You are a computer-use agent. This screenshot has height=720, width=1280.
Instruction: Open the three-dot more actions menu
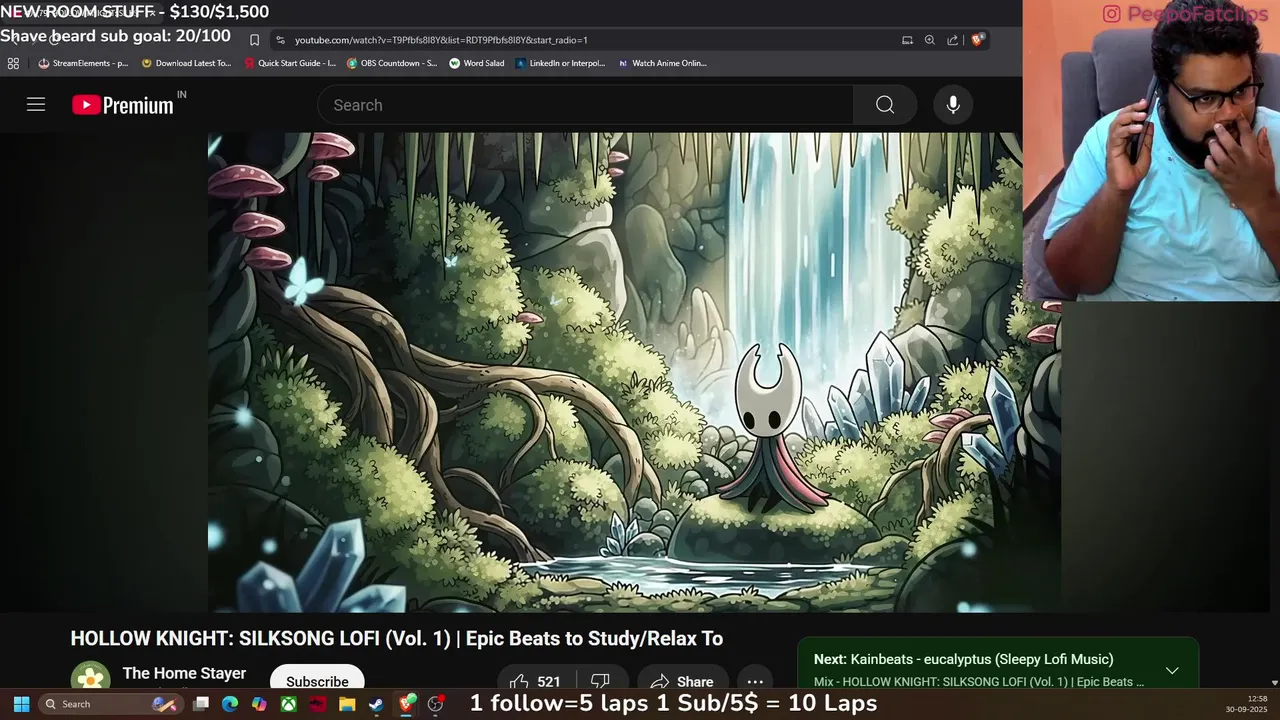click(x=755, y=682)
